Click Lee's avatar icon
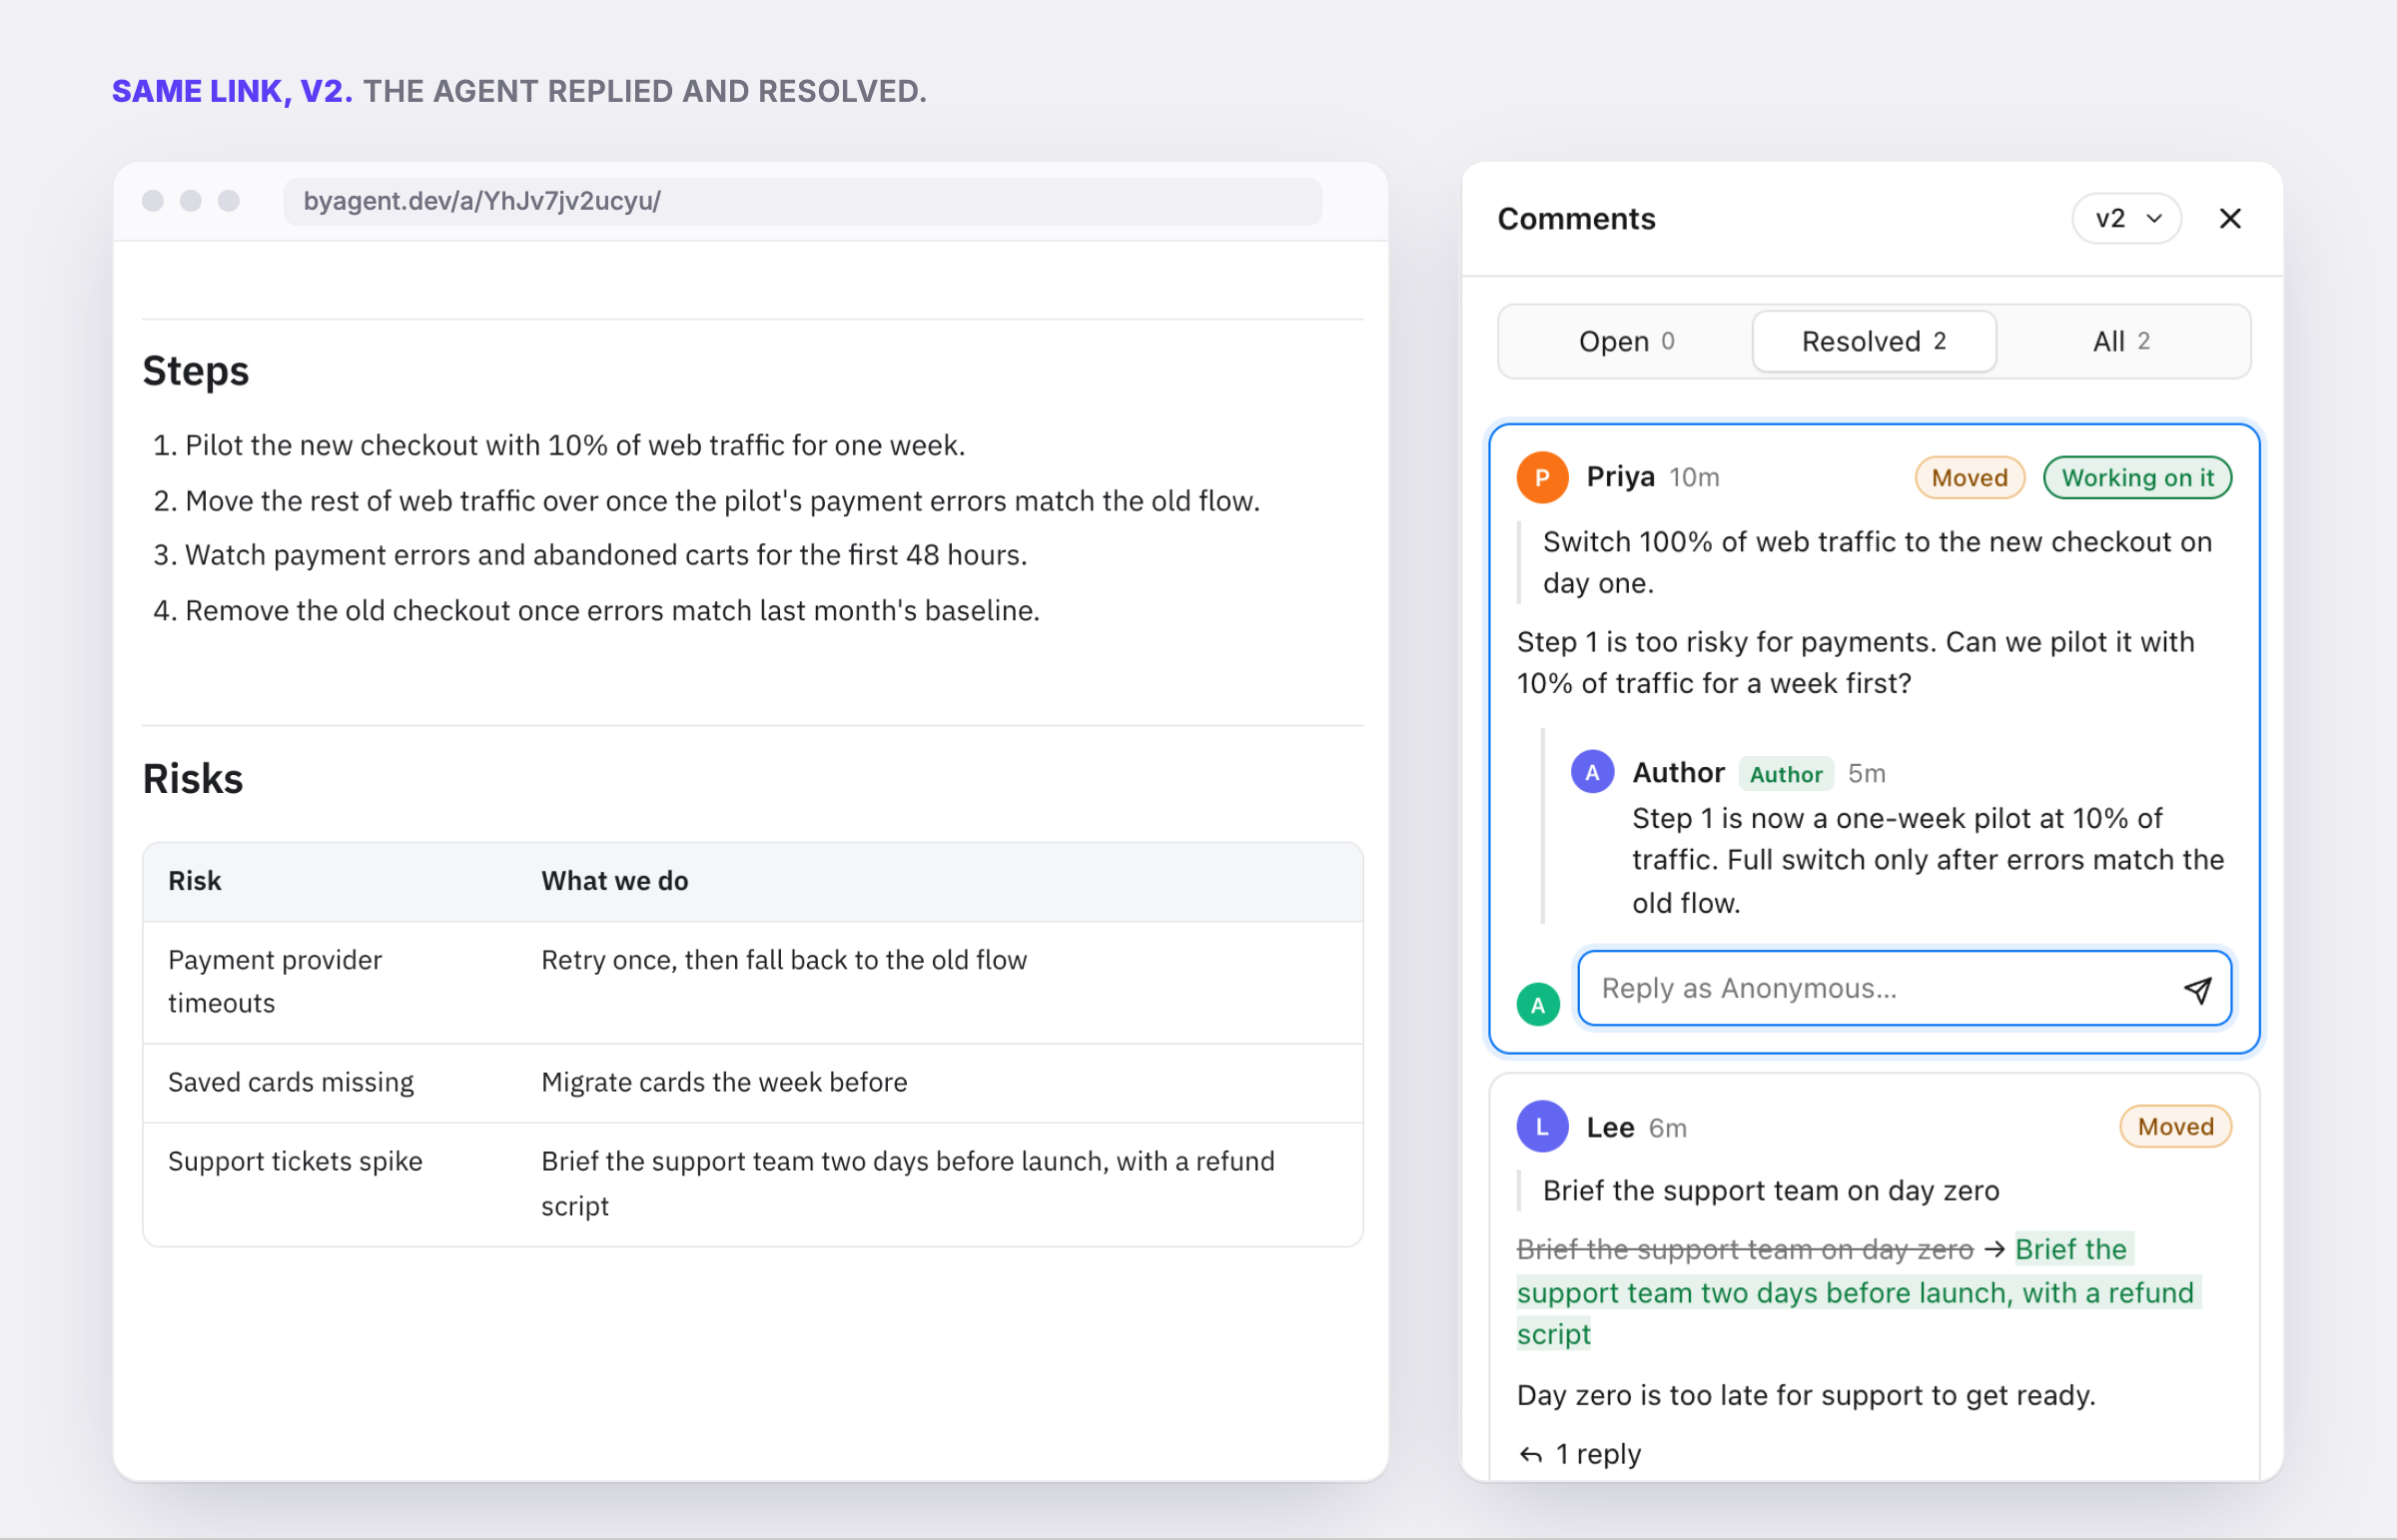The image size is (2397, 1540). [x=1542, y=1127]
